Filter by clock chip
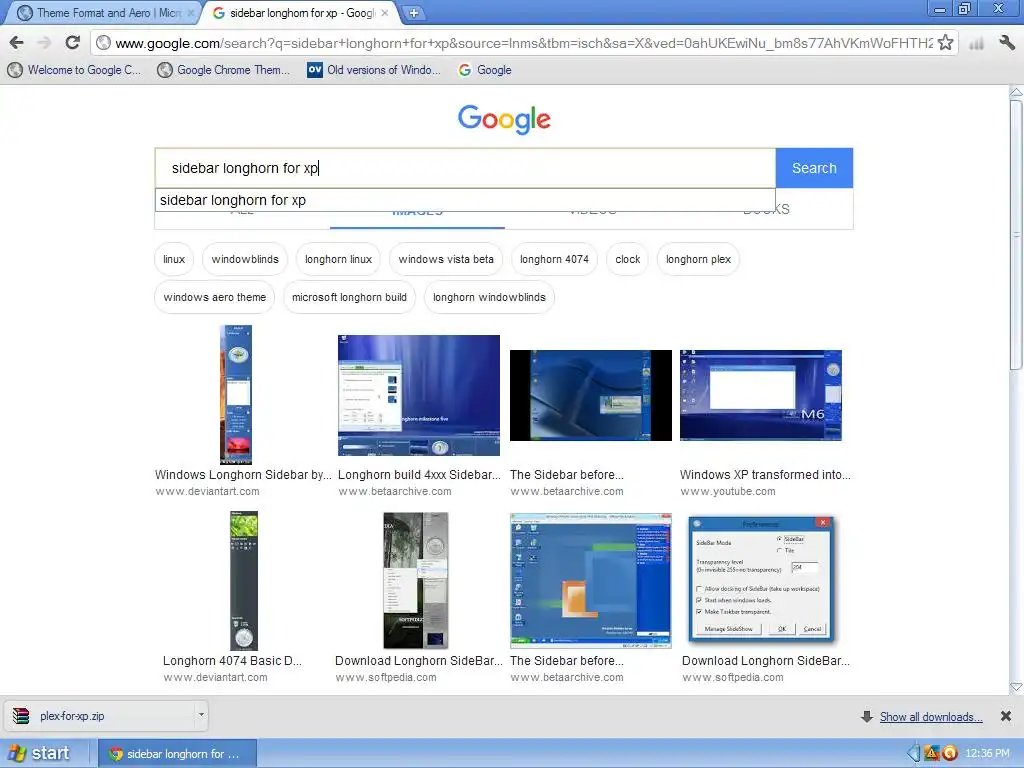 tap(628, 259)
